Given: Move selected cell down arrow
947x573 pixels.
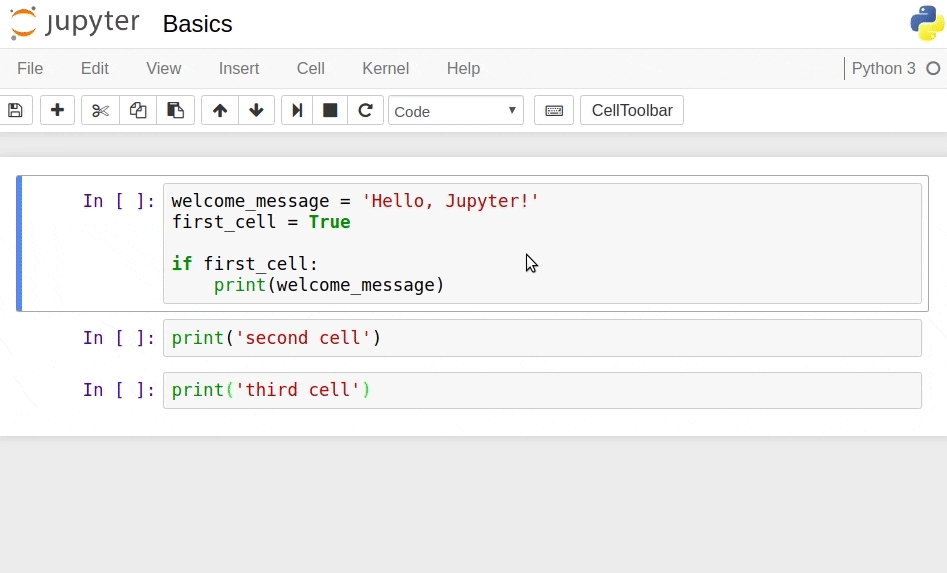Looking at the screenshot, I should (x=256, y=110).
